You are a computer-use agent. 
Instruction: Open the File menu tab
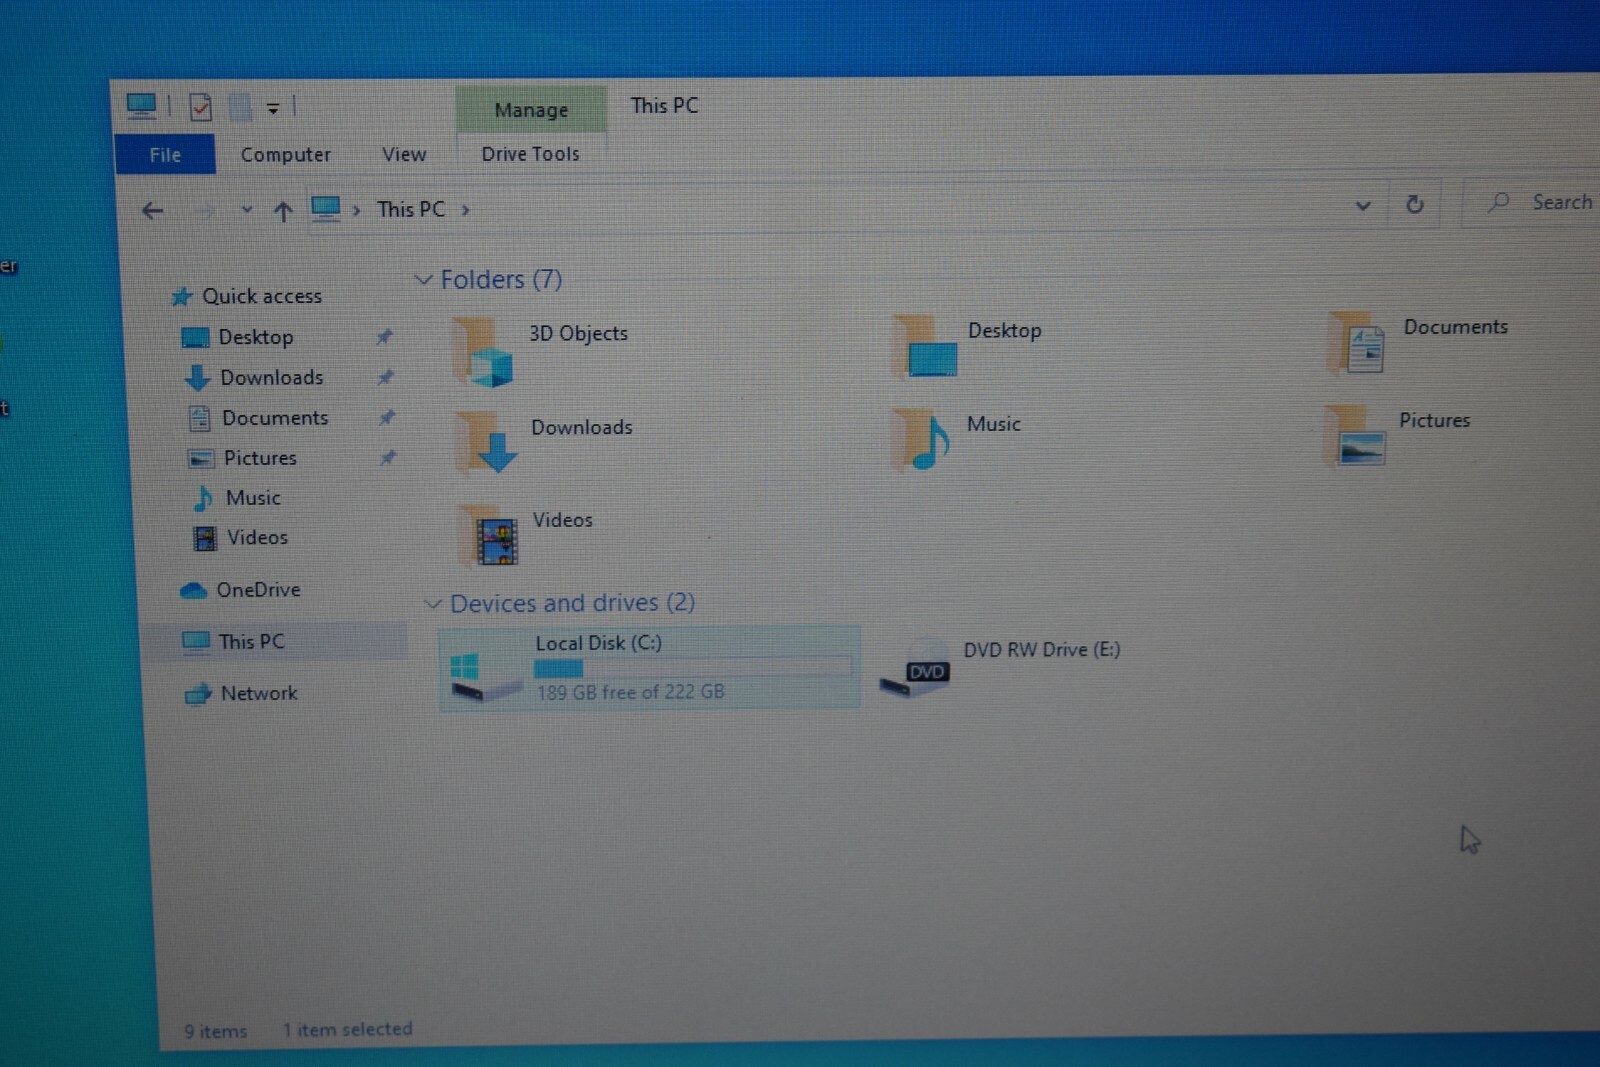click(165, 155)
